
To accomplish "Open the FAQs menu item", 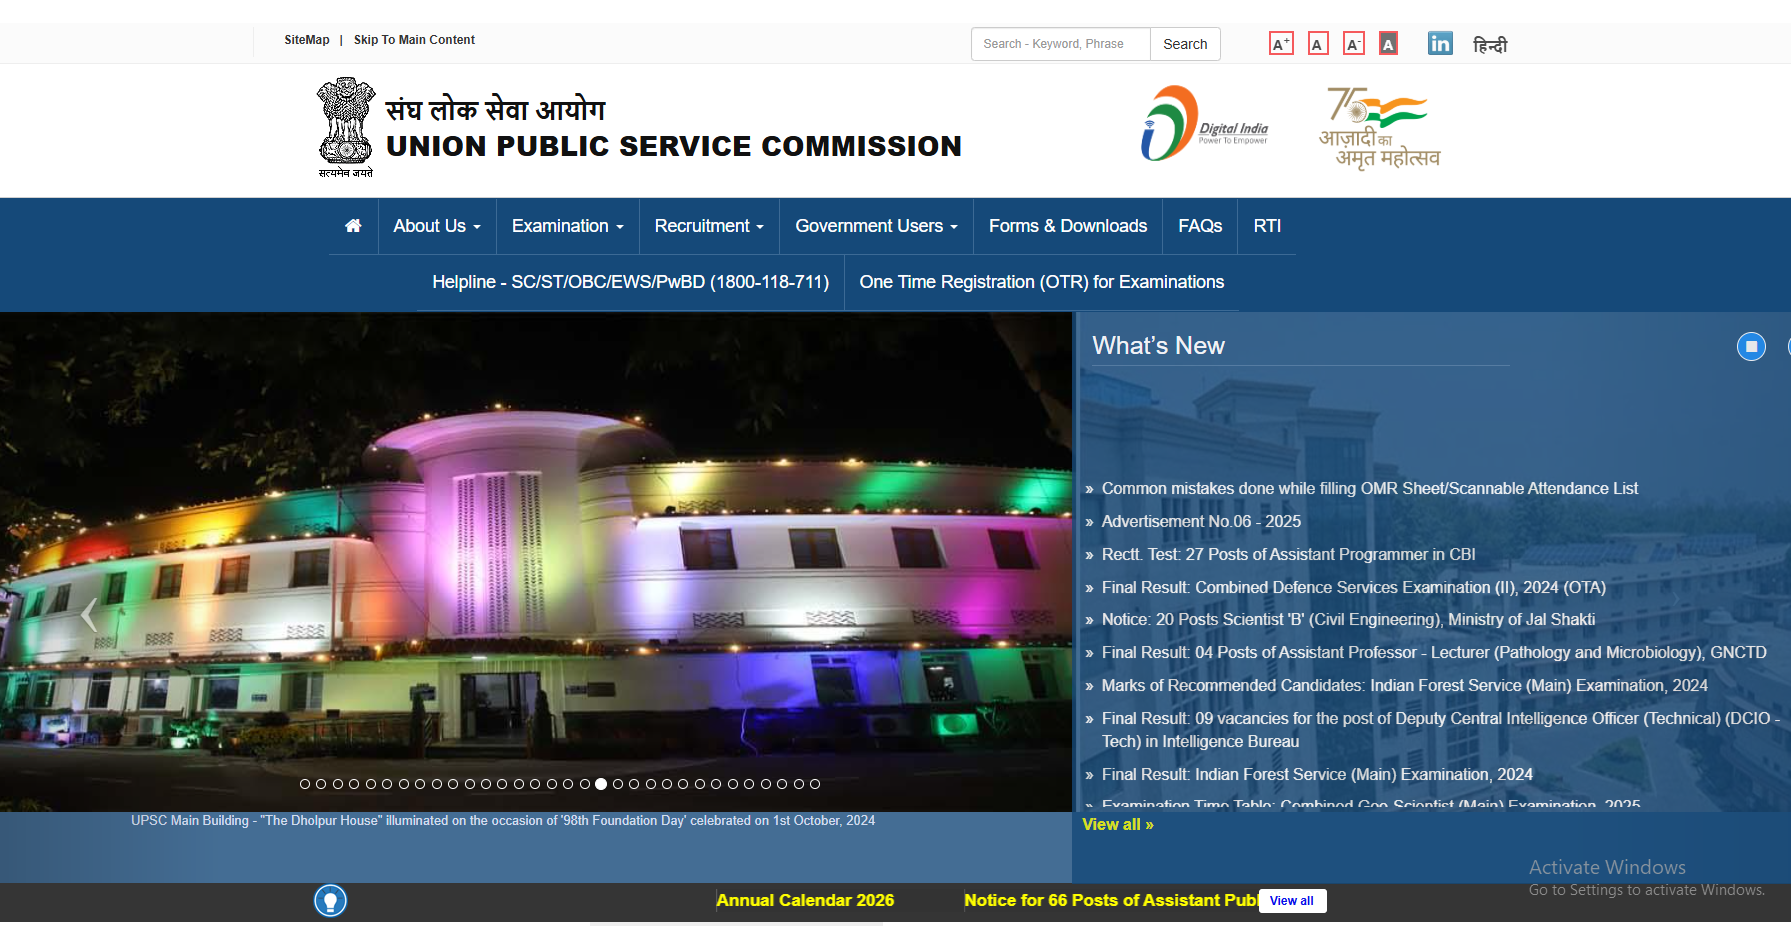I will coord(1199,226).
